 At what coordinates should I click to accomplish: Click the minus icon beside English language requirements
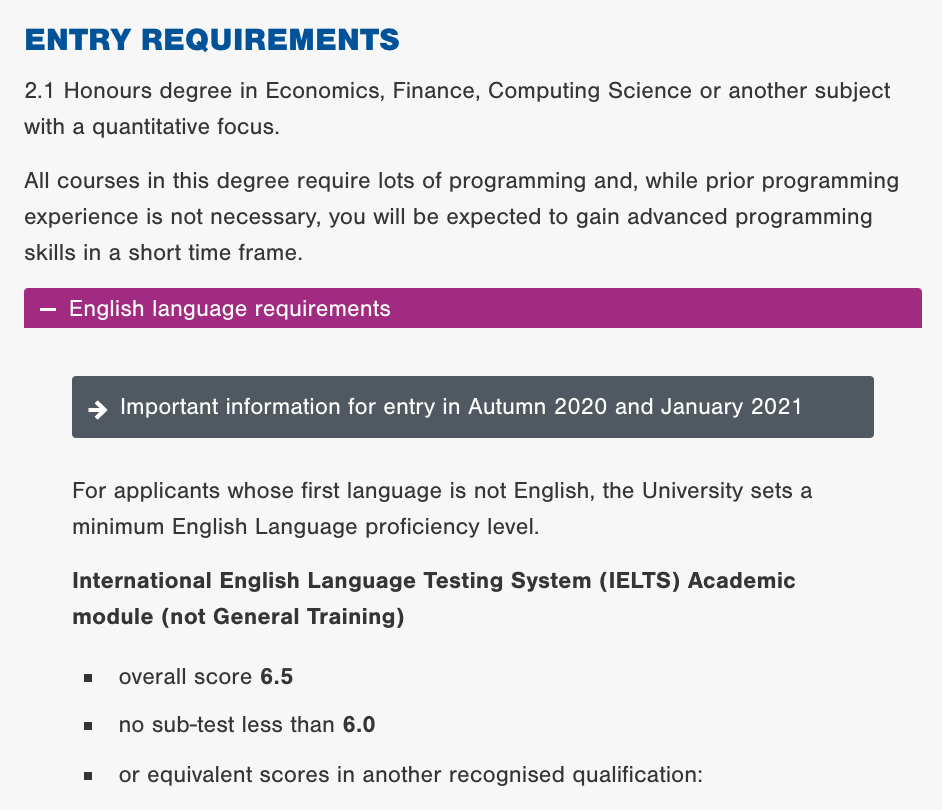[47, 309]
